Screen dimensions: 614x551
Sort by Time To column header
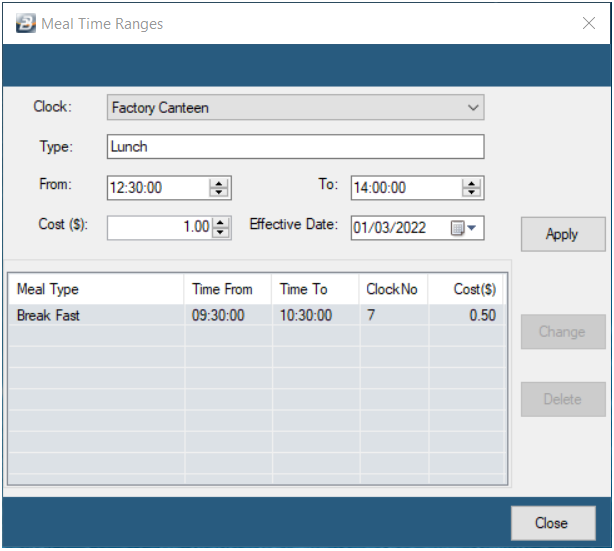(x=315, y=289)
